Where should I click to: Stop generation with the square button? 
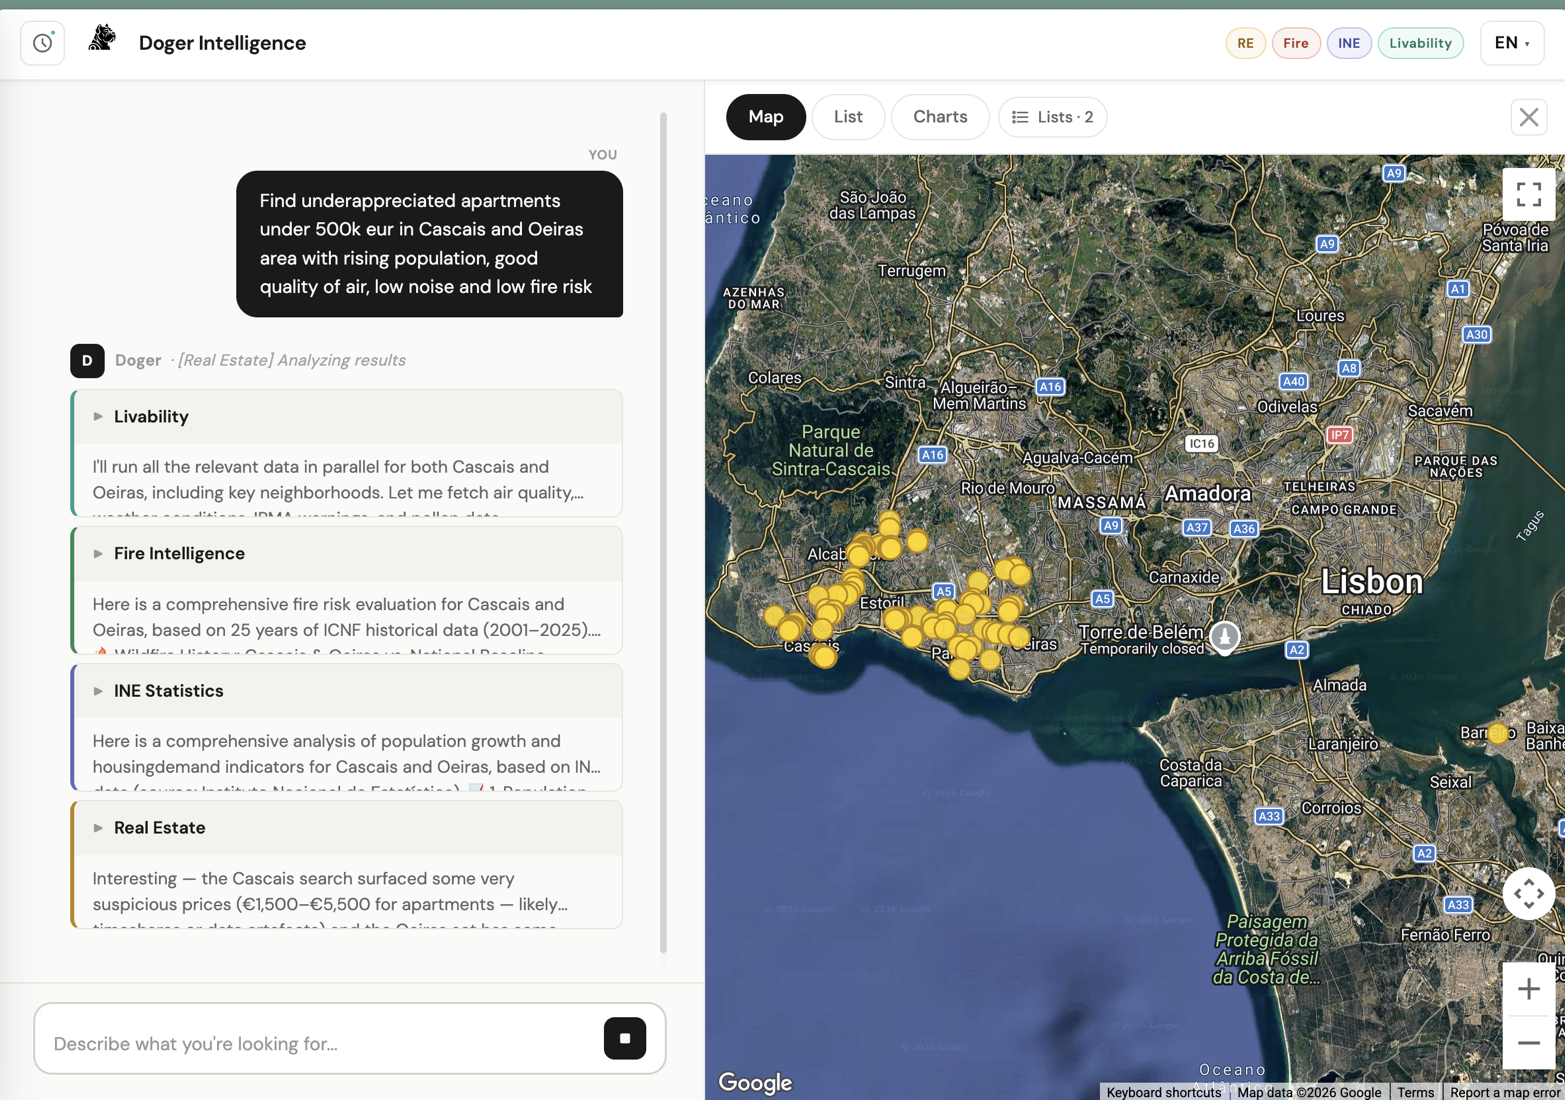coord(625,1038)
